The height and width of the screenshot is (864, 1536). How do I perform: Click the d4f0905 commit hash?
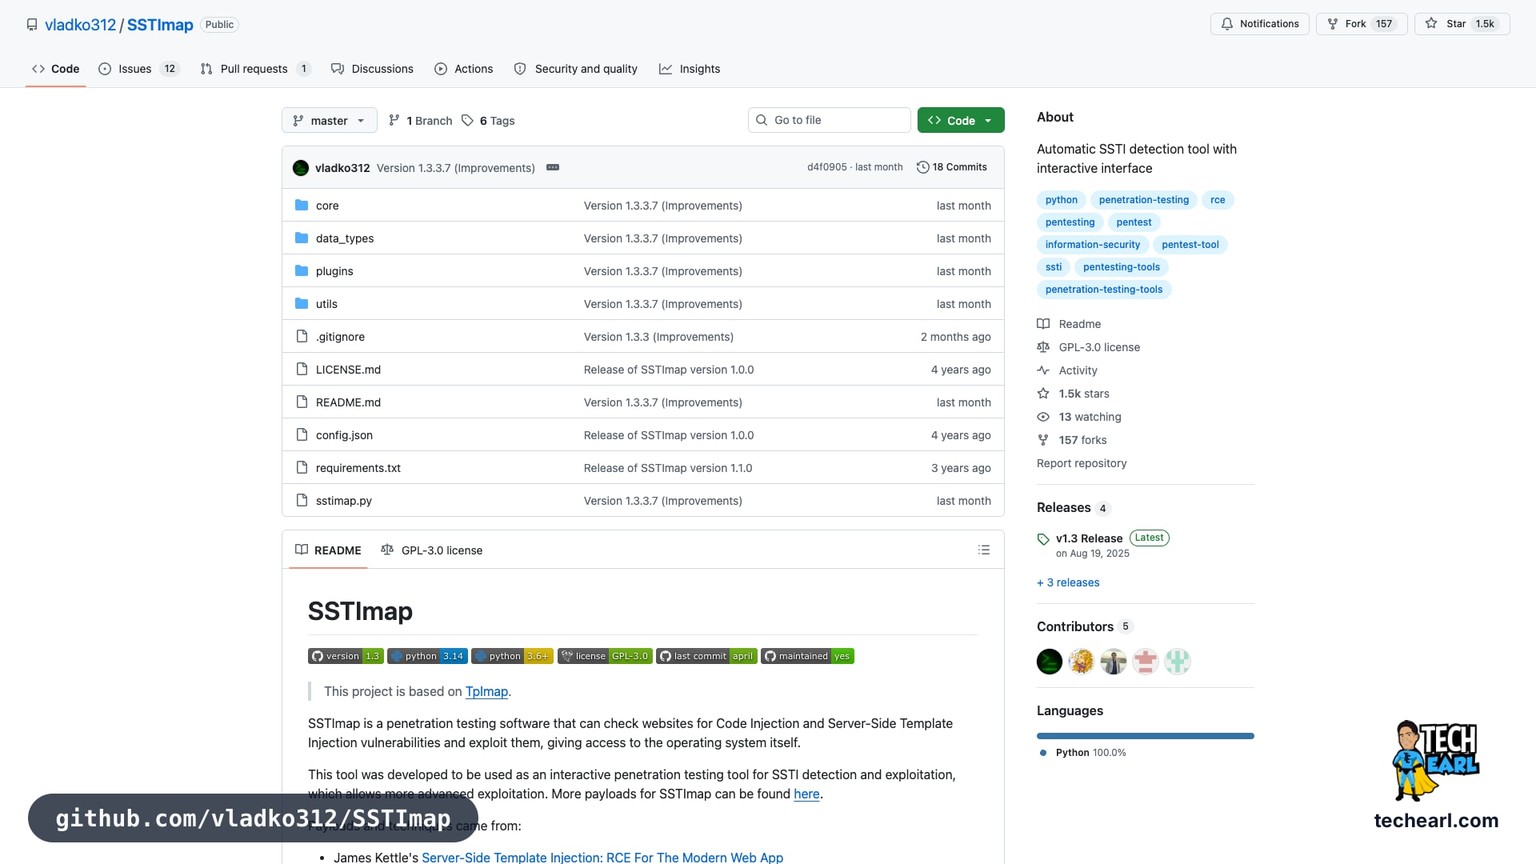point(827,167)
